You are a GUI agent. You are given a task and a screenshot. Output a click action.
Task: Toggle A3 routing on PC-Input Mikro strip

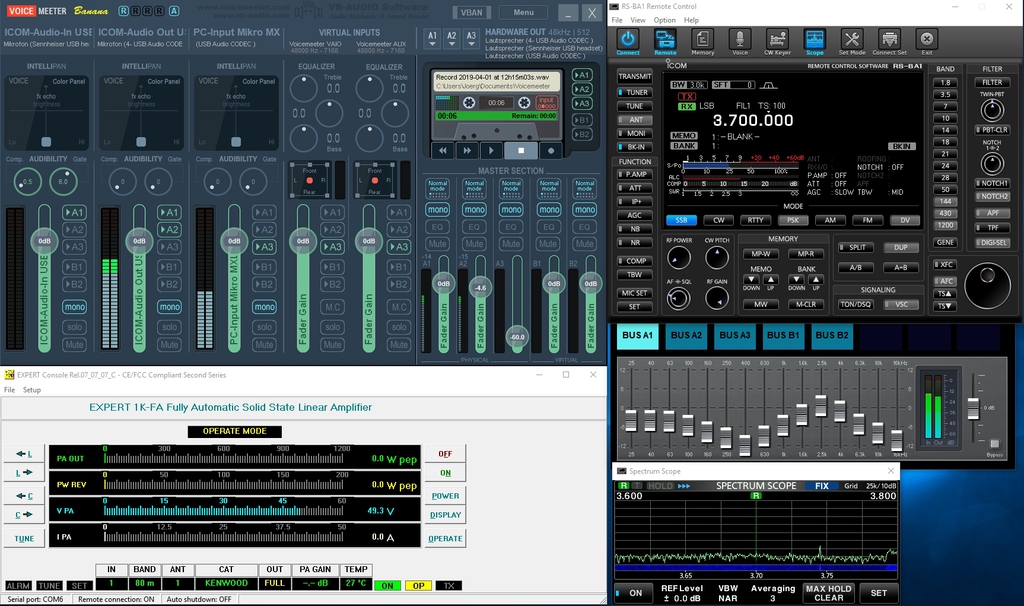264,247
